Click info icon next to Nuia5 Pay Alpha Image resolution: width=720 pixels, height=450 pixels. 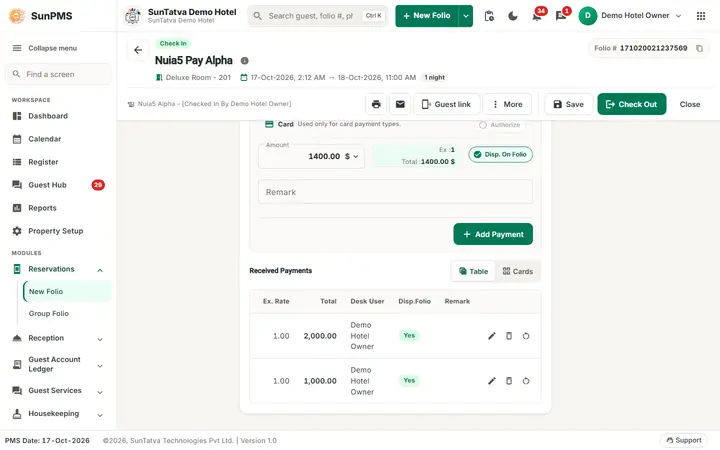(245, 61)
